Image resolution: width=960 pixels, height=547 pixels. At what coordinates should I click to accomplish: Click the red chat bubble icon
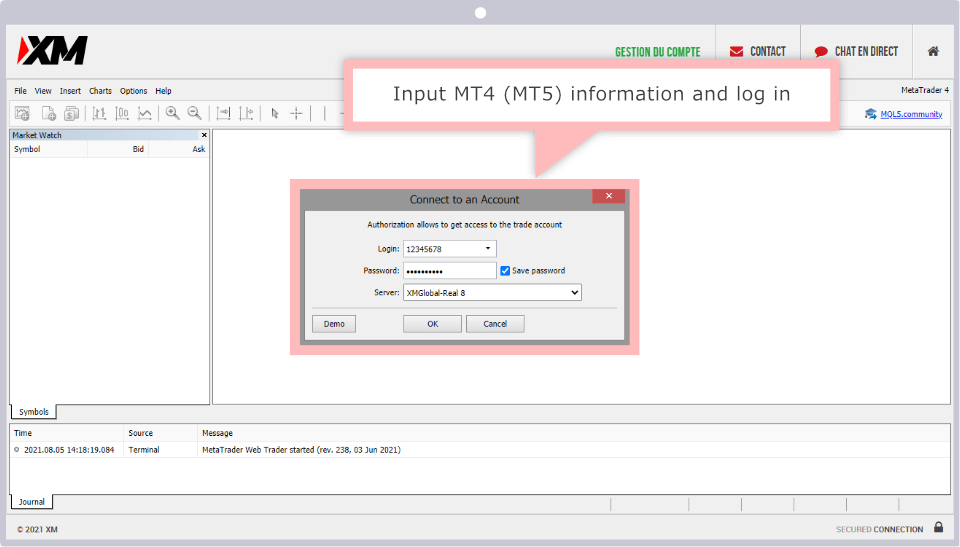click(x=821, y=52)
